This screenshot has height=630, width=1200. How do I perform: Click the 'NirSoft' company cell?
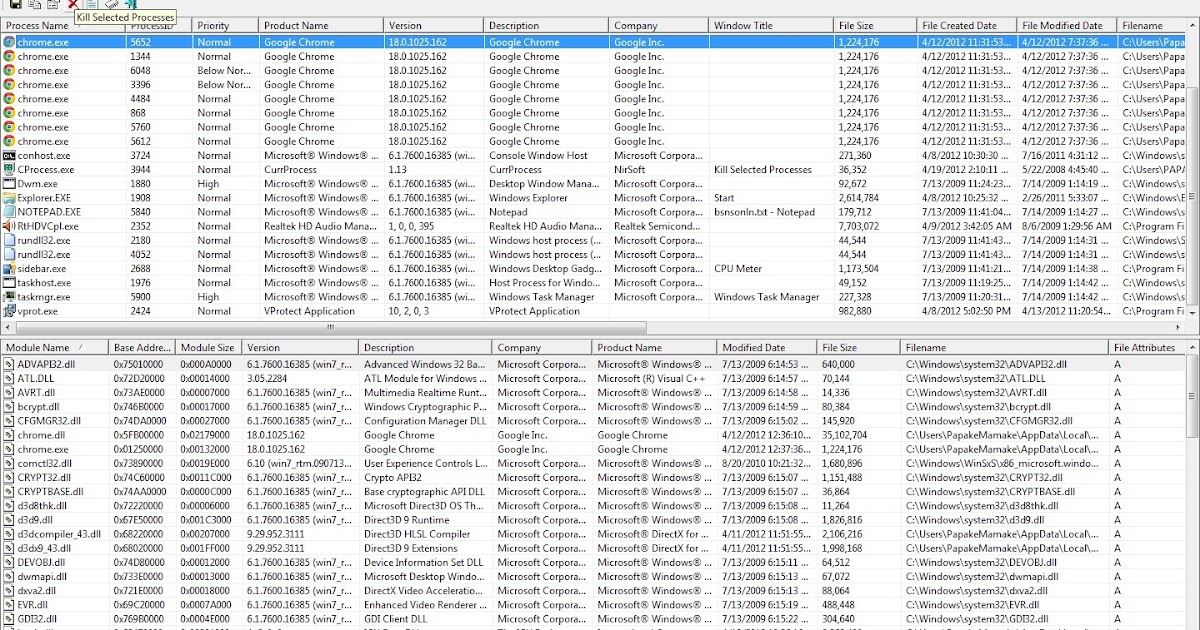(659, 169)
